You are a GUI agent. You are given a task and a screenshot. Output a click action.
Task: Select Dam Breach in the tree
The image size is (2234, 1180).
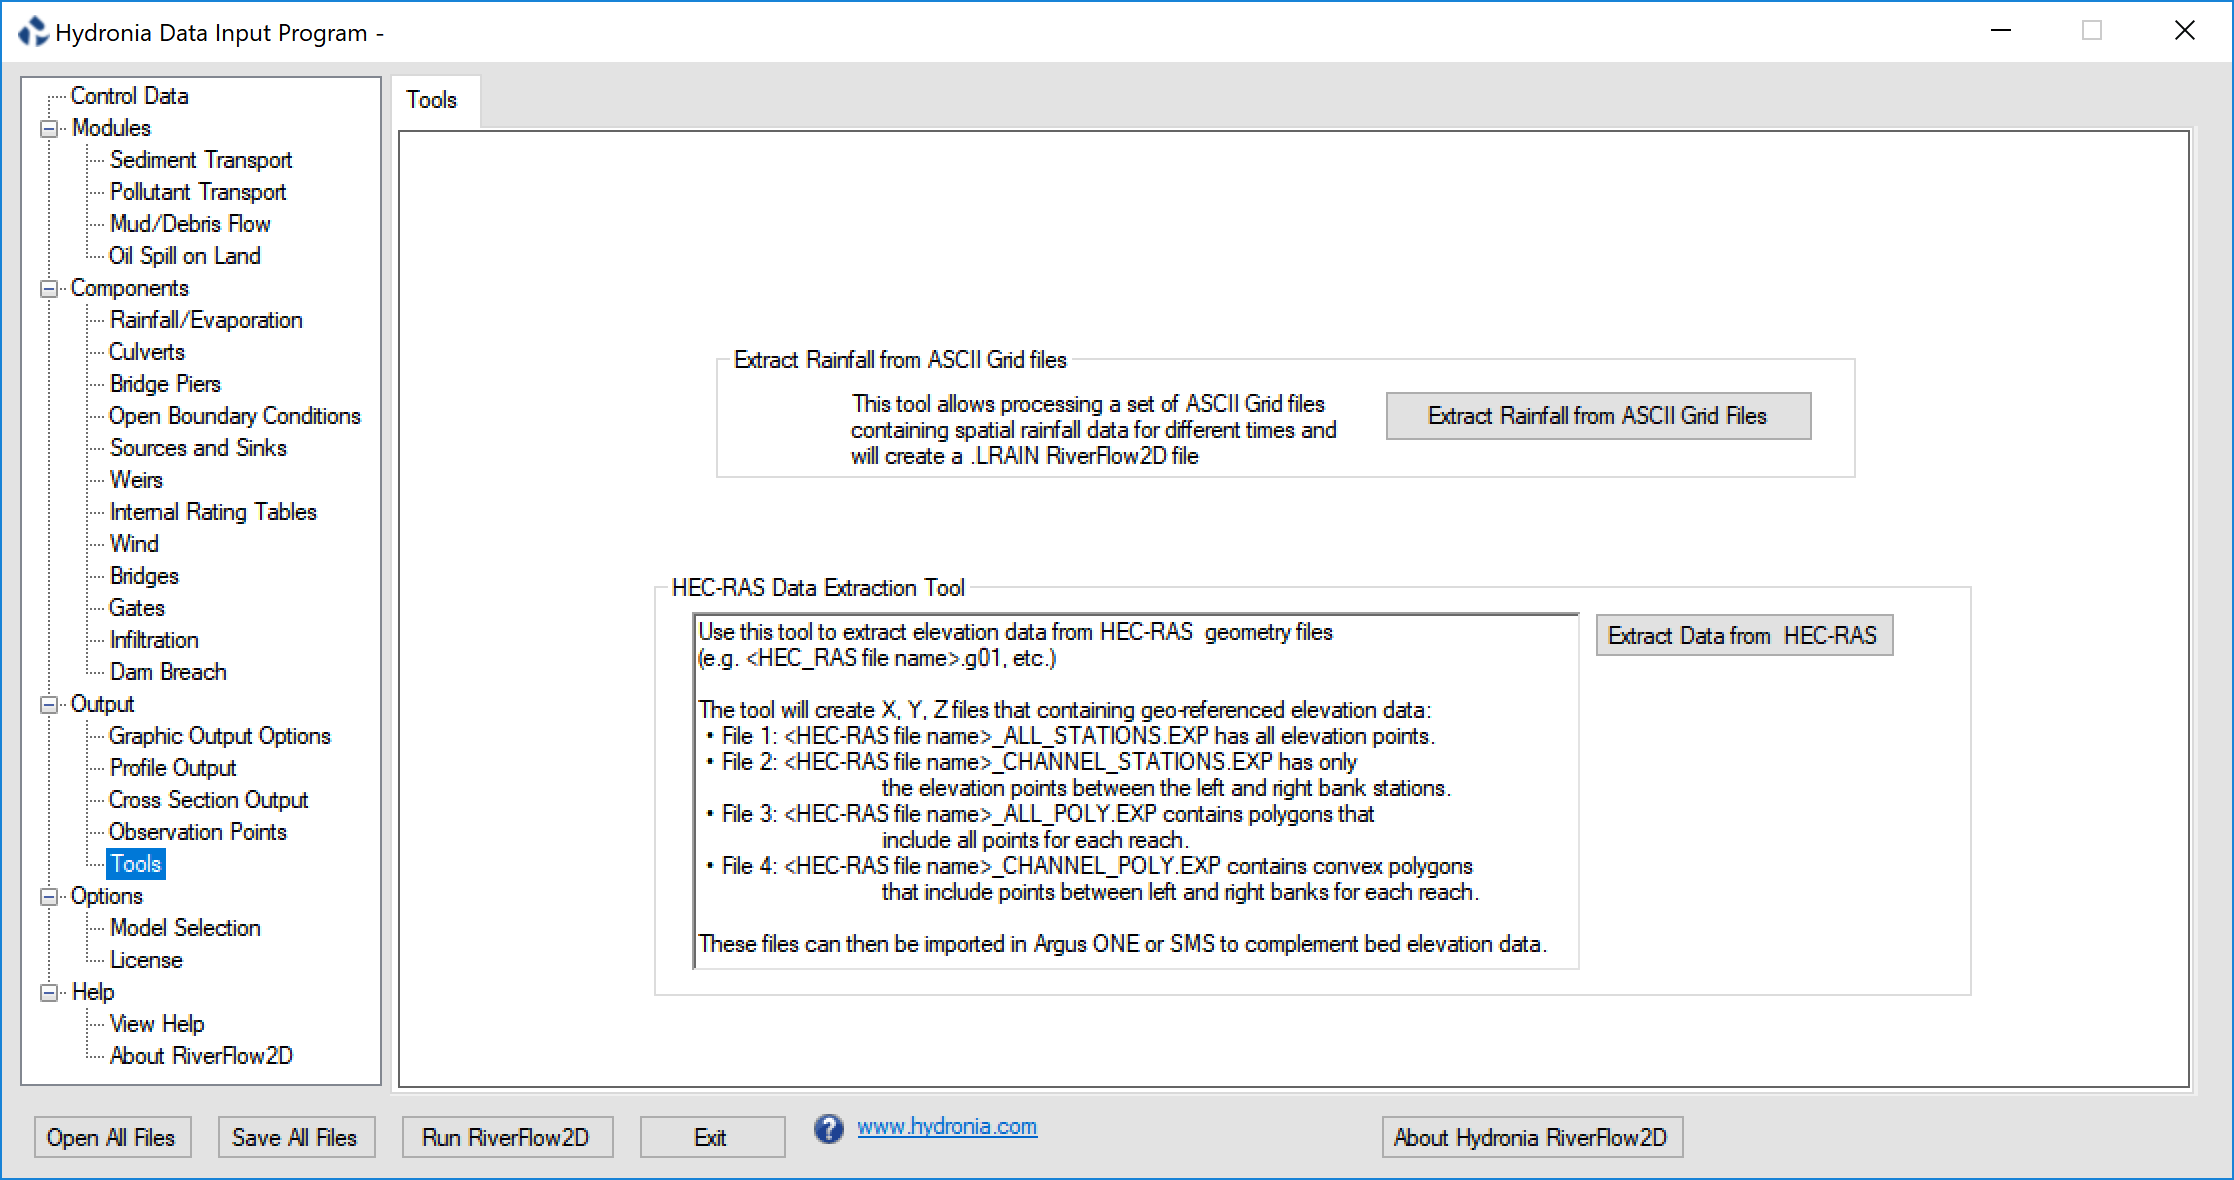168,672
